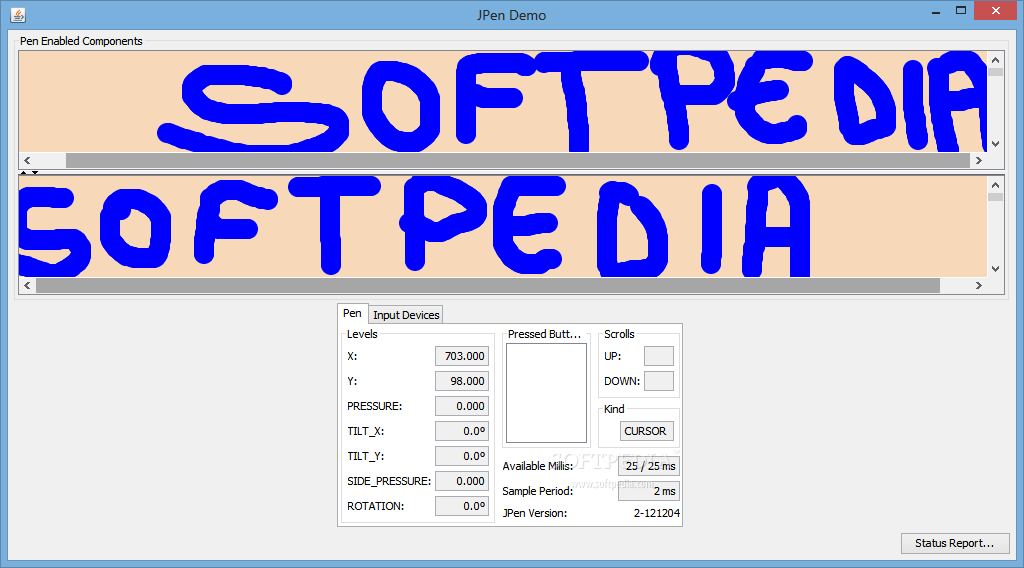
Task: Click the ROTATION value field
Action: pos(462,506)
